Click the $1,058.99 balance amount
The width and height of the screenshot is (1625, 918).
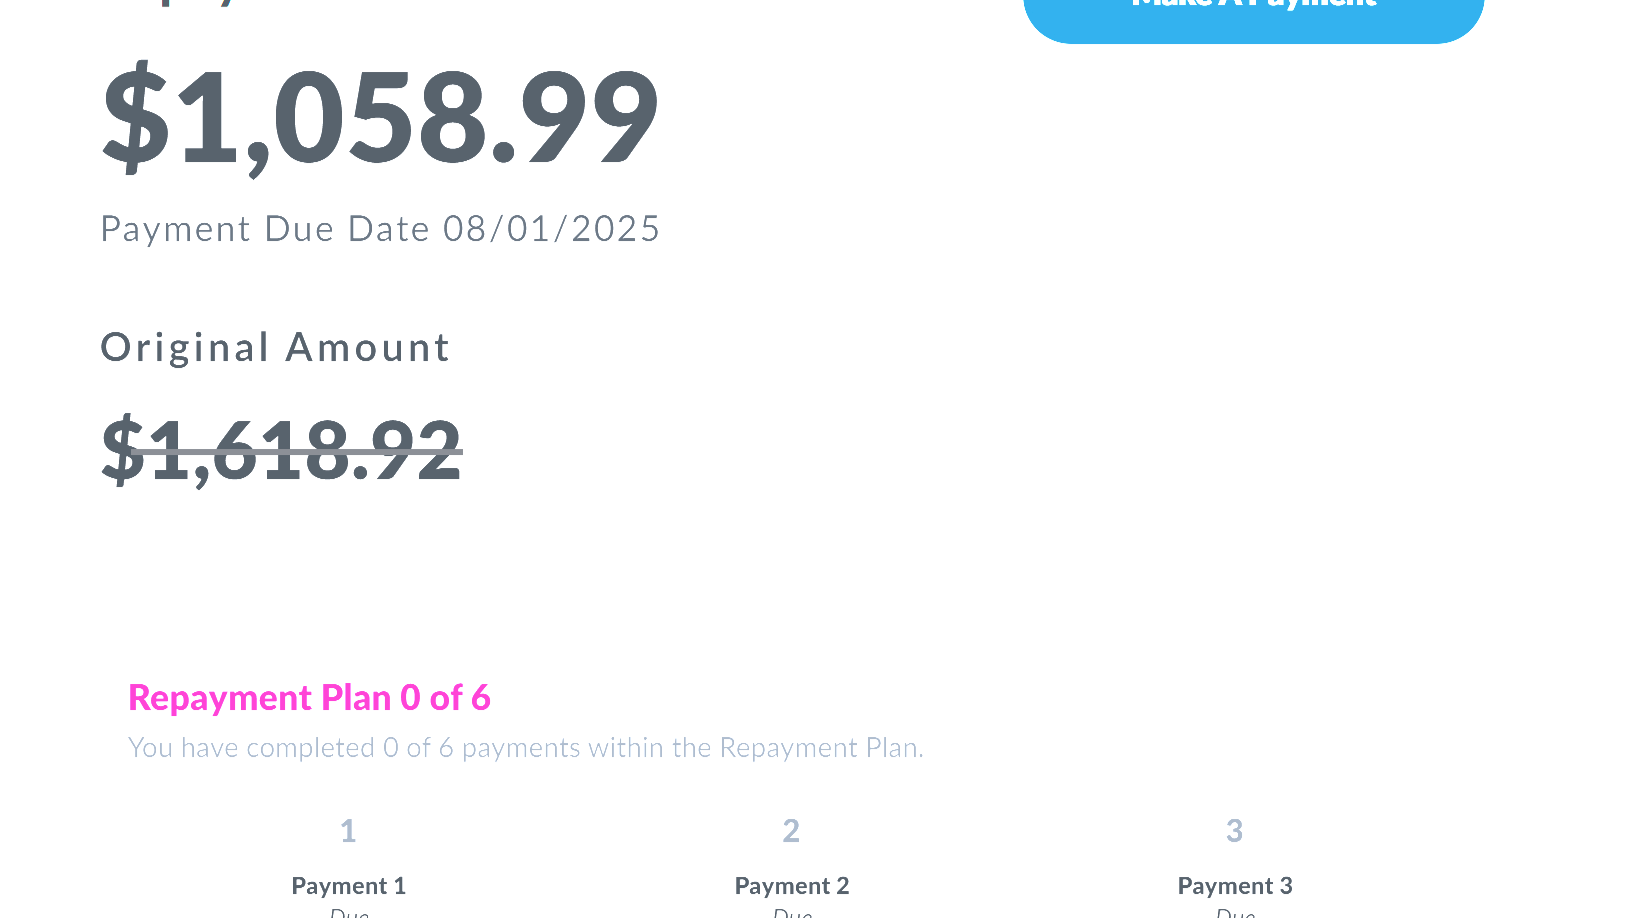[x=380, y=116]
